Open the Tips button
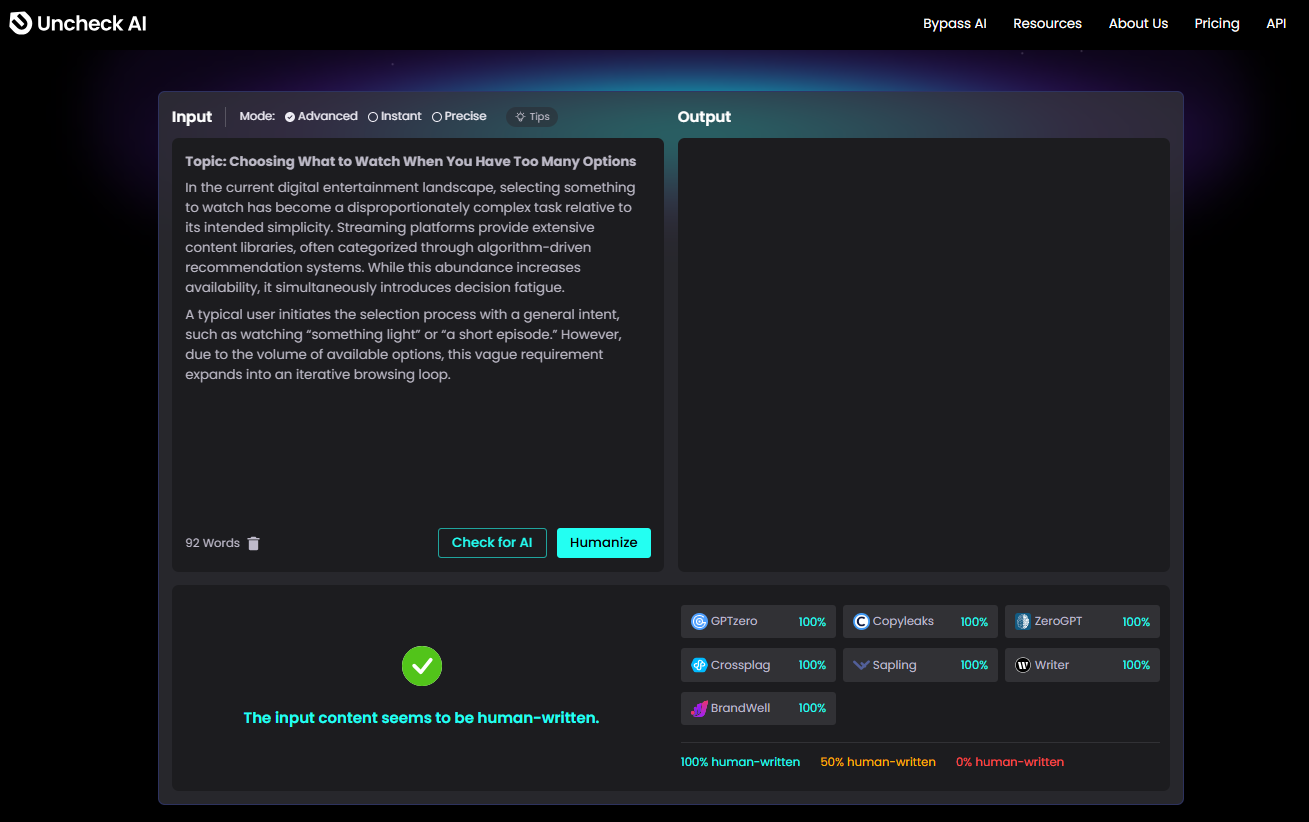Image resolution: width=1309 pixels, height=822 pixels. point(532,117)
